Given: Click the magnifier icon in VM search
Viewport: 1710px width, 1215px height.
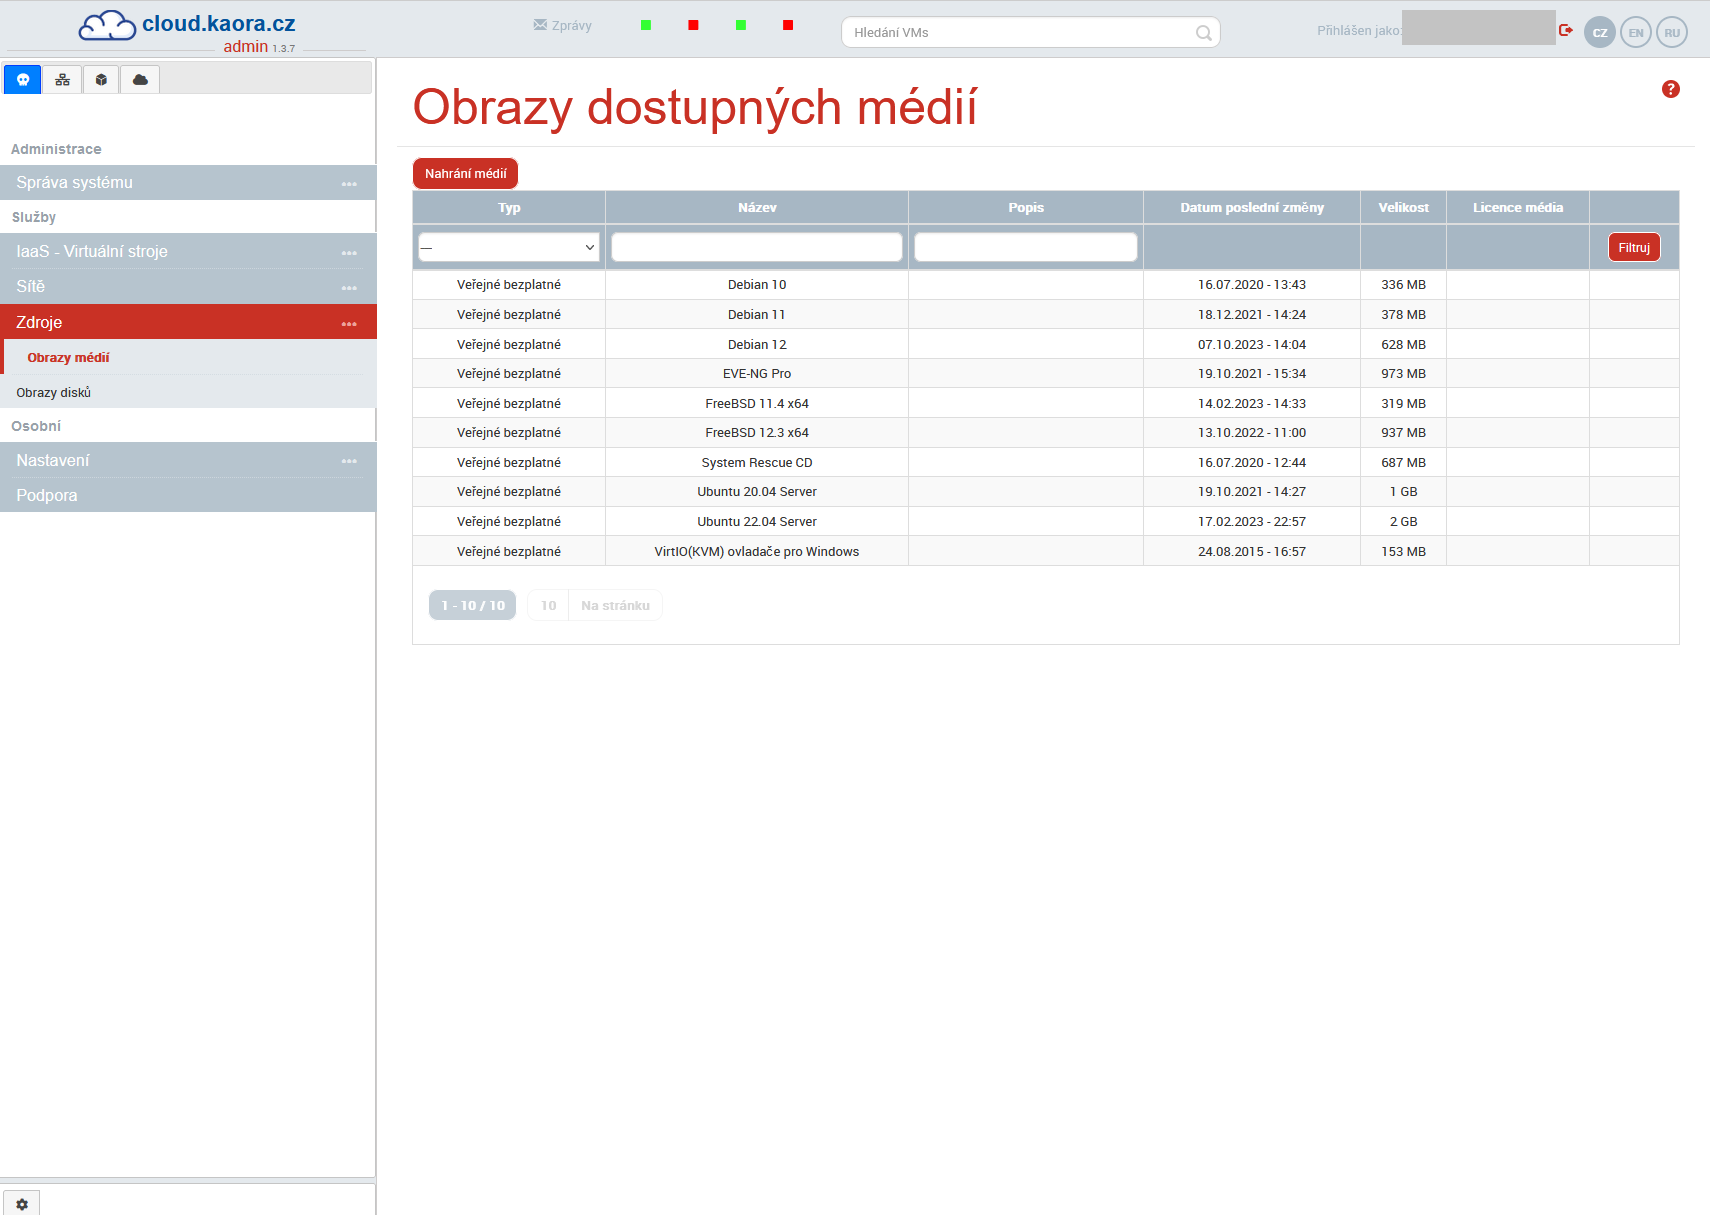Looking at the screenshot, I should 1203,33.
